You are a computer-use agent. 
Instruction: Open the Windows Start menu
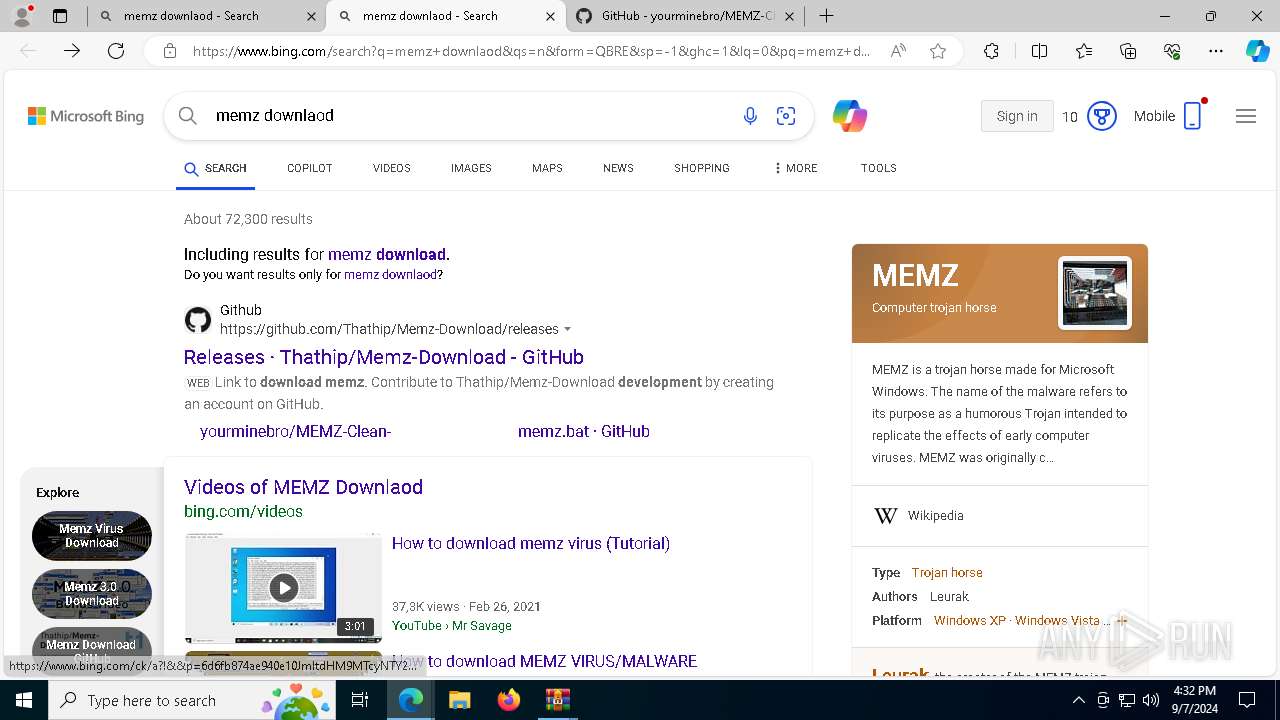tap(24, 700)
